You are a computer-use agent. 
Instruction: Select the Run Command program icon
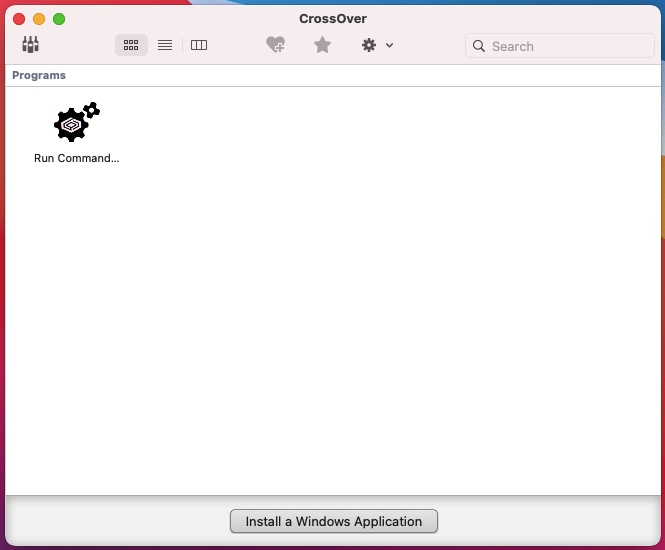(77, 122)
